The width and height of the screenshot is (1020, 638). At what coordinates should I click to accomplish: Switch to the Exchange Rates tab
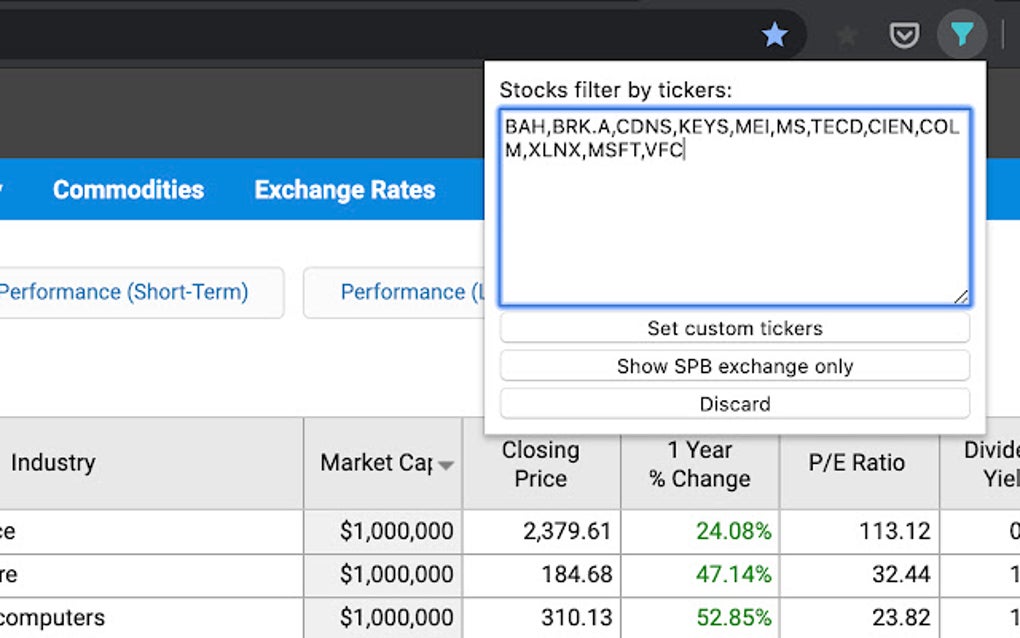(344, 190)
